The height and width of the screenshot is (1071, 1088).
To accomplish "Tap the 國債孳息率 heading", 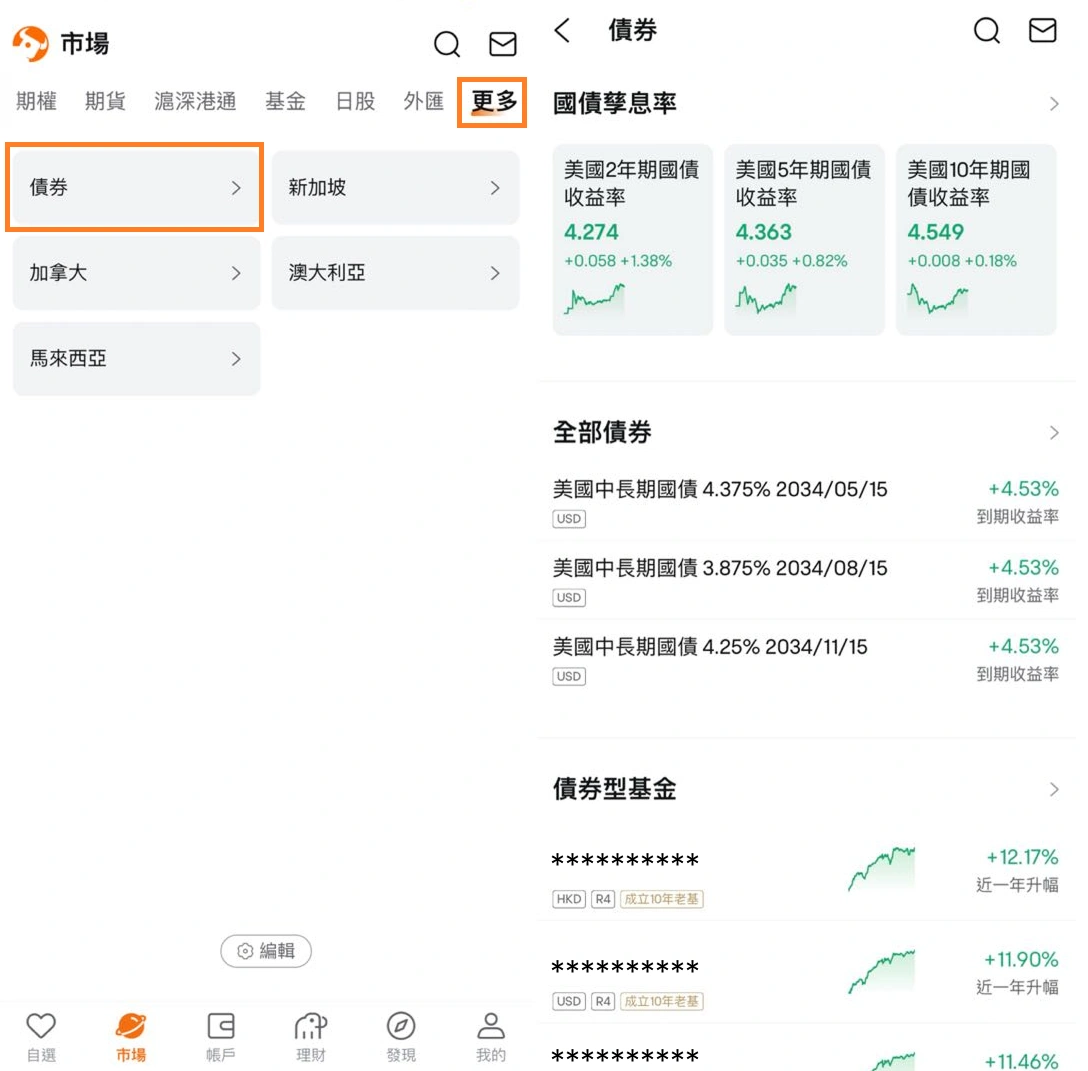I will pyautogui.click(x=614, y=103).
